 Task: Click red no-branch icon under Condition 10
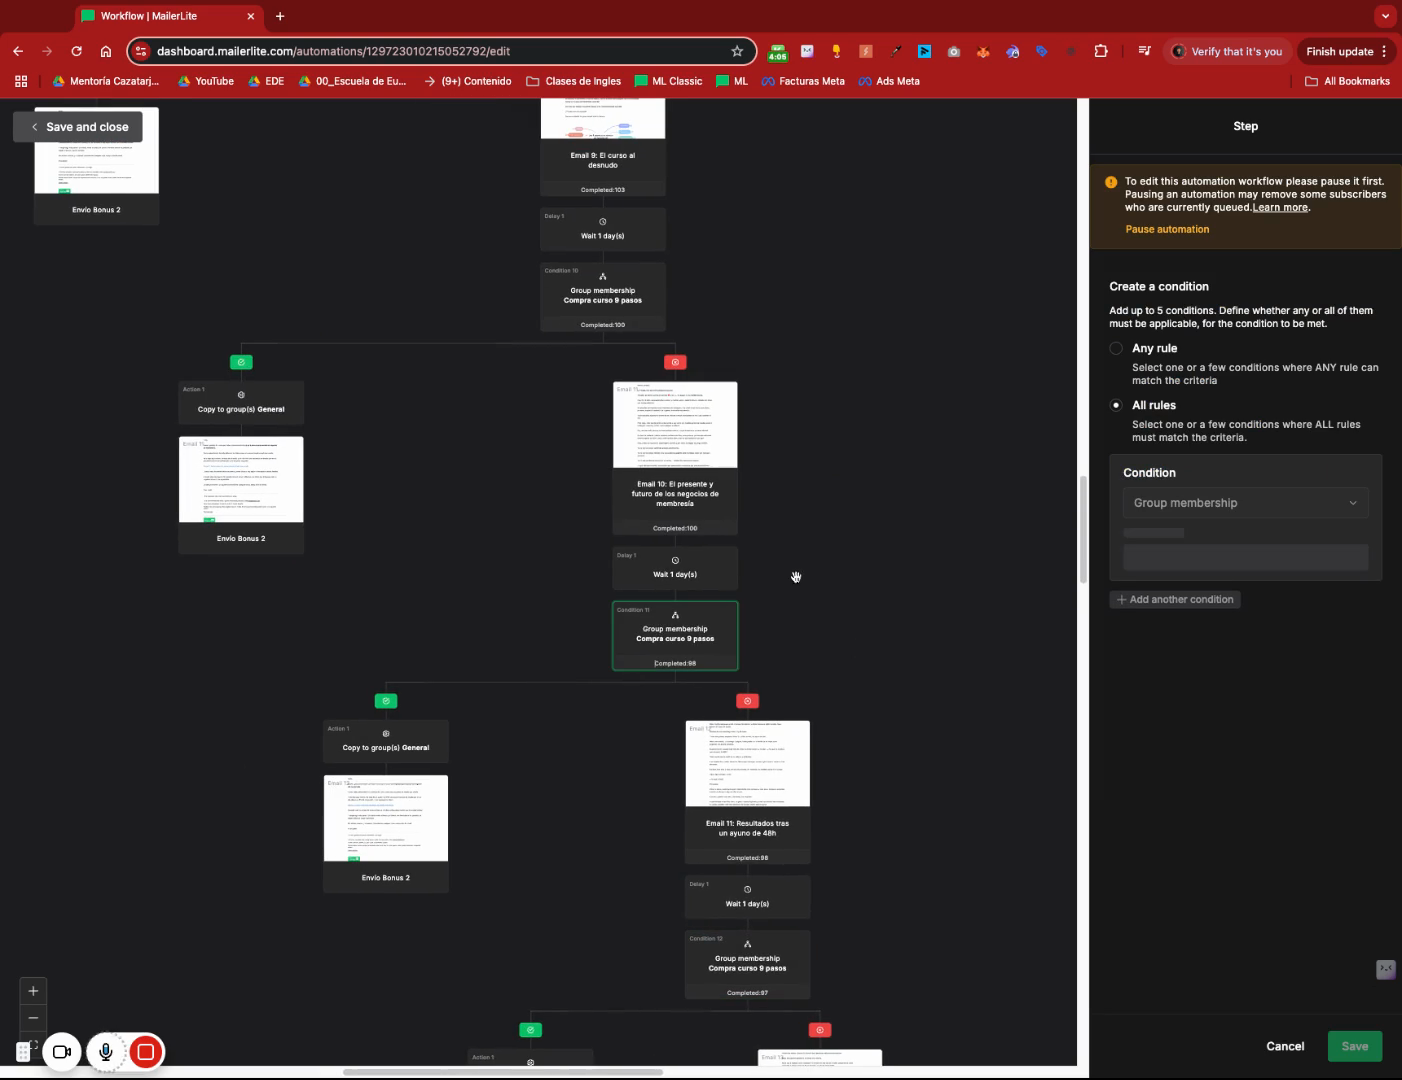[x=675, y=362]
